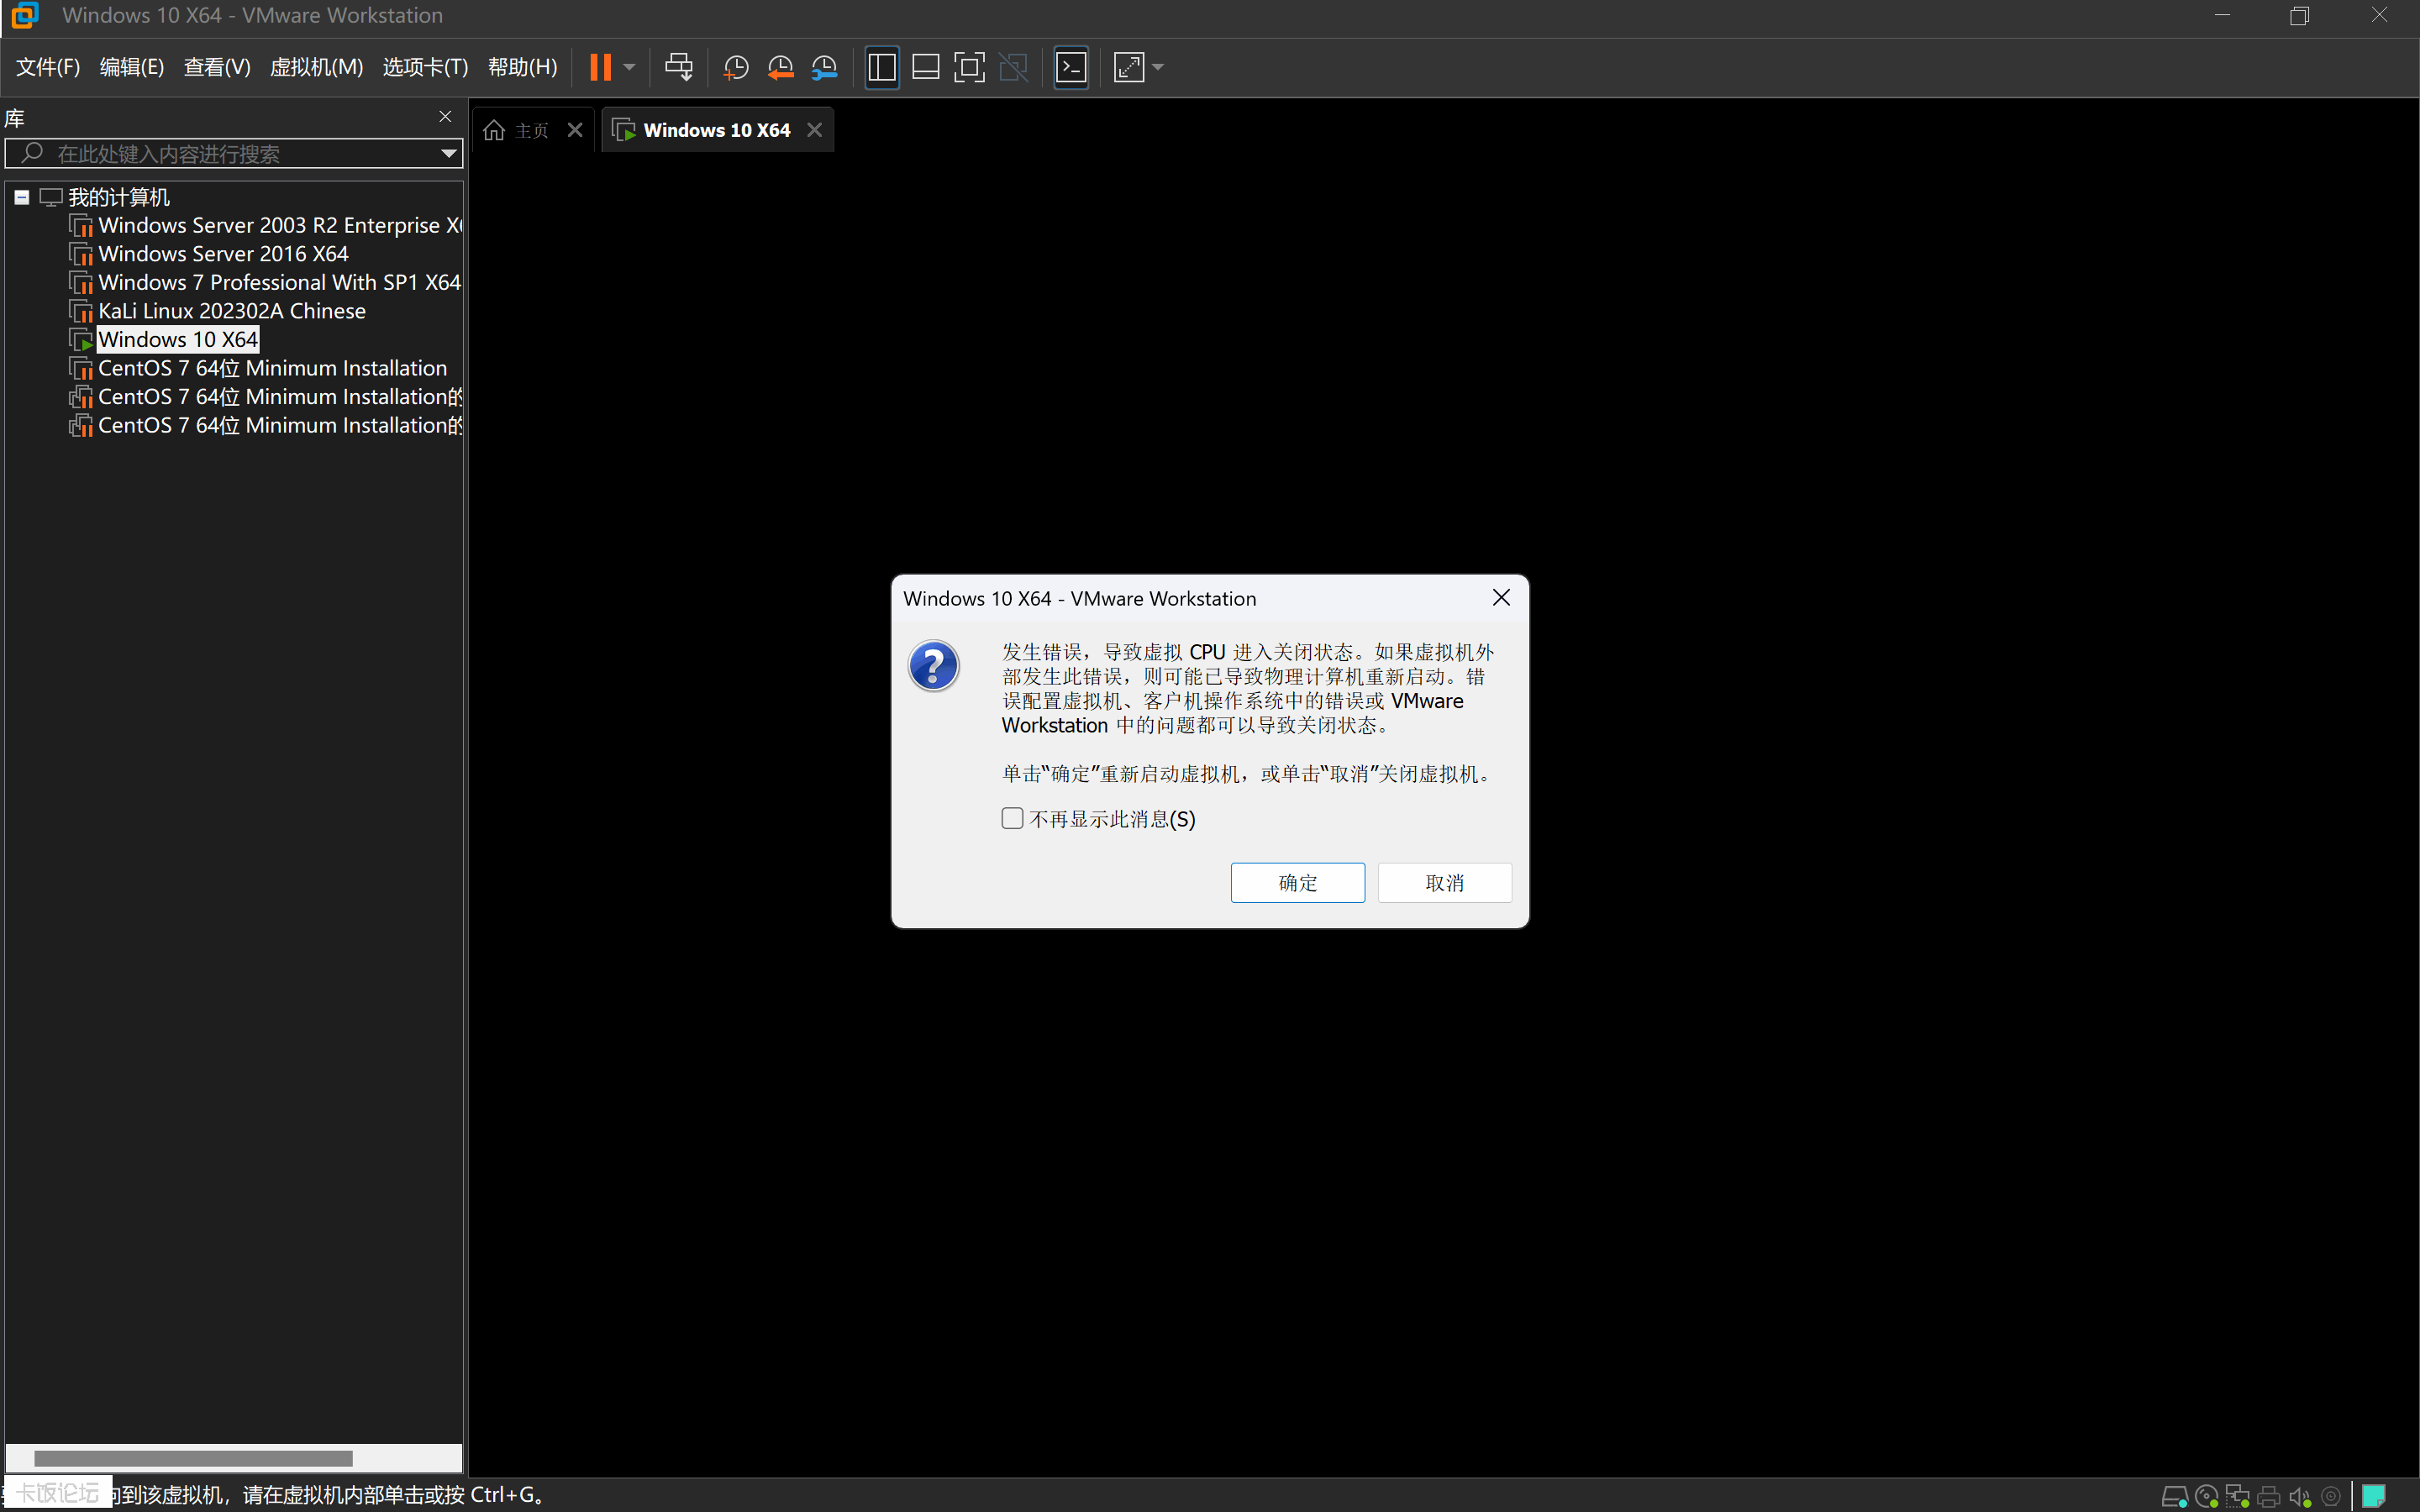Open the console view terminal icon
The height and width of the screenshot is (1512, 2420).
pos(1071,67)
